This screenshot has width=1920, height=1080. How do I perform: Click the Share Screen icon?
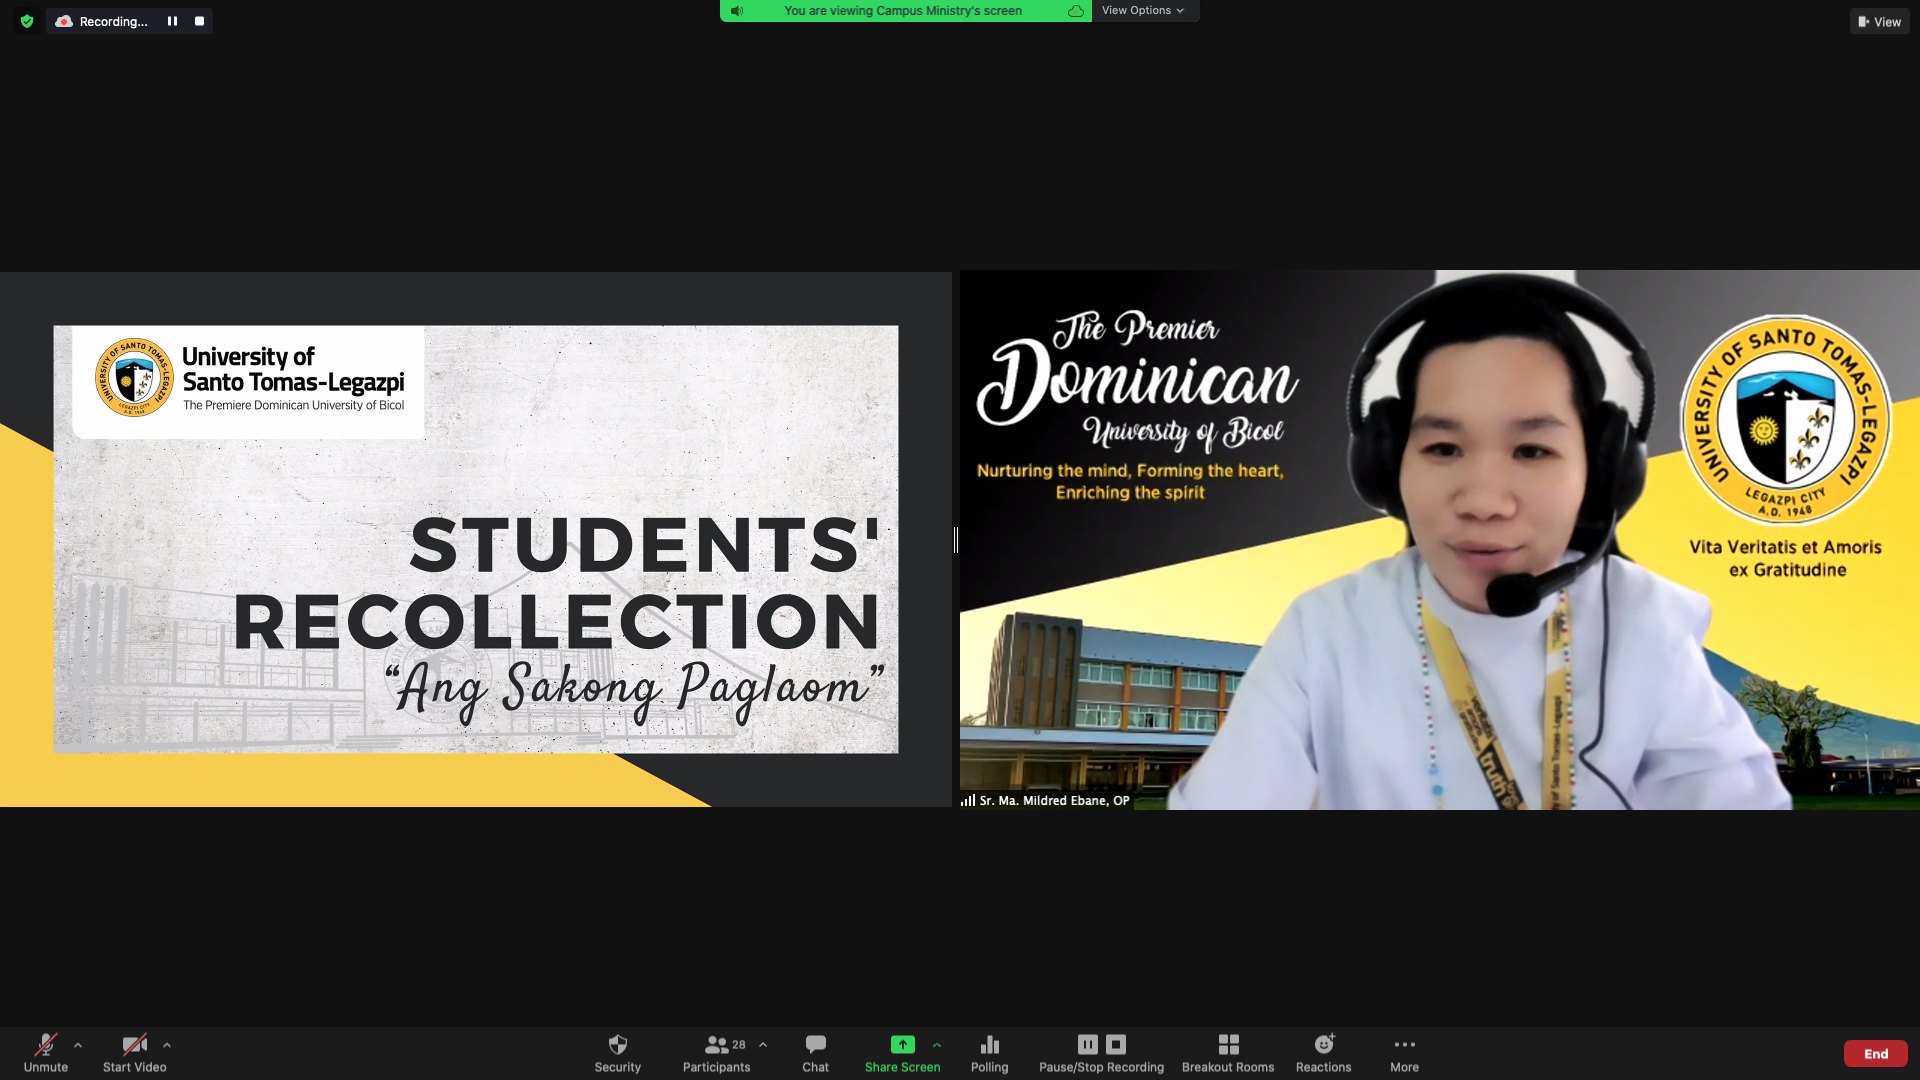(902, 1045)
